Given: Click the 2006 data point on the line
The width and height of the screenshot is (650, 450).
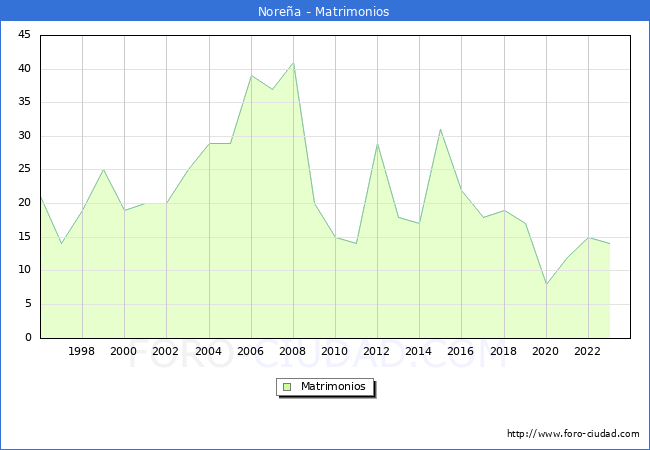Looking at the screenshot, I should pos(251,76).
